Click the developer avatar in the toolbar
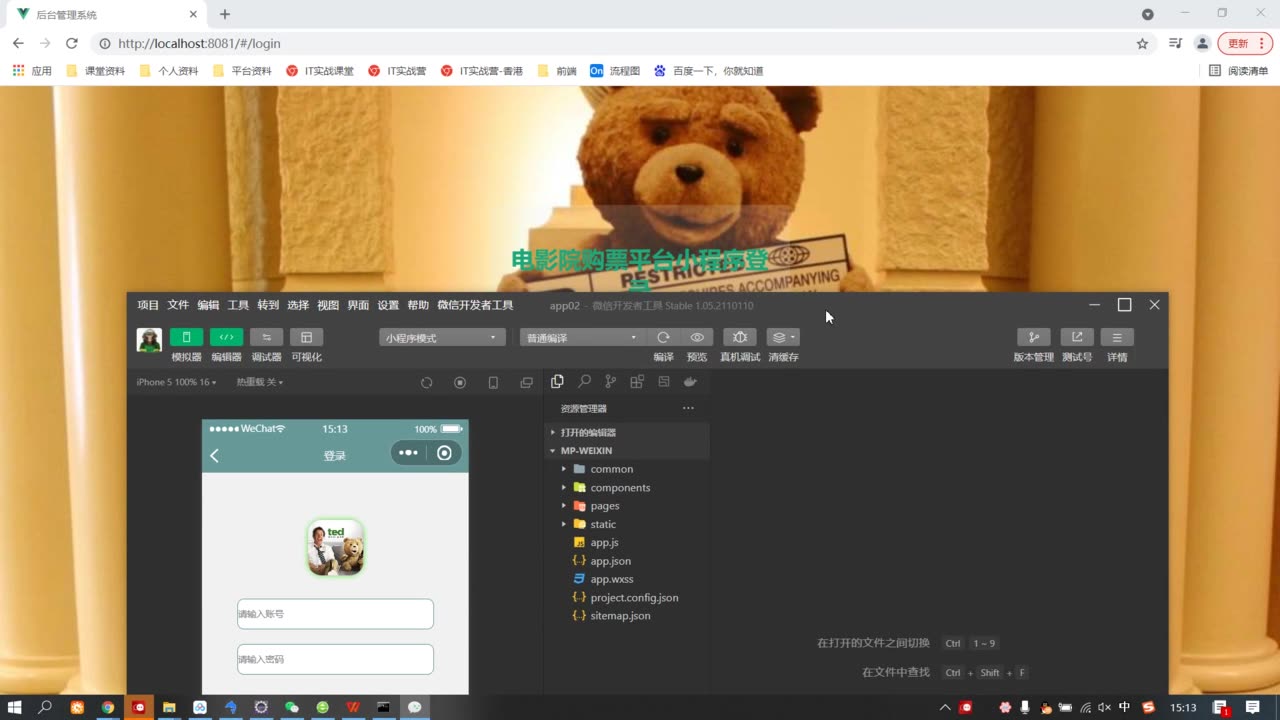 [x=149, y=339]
